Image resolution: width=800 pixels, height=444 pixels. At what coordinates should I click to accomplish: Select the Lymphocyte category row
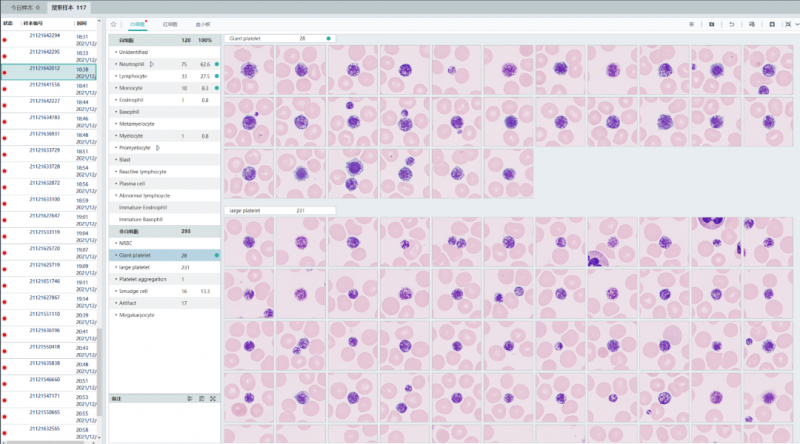point(164,76)
